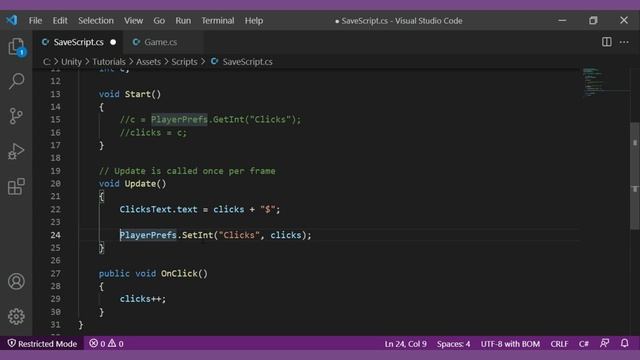
Task: Click the C# file icon in breadcrumb
Action: 215,61
